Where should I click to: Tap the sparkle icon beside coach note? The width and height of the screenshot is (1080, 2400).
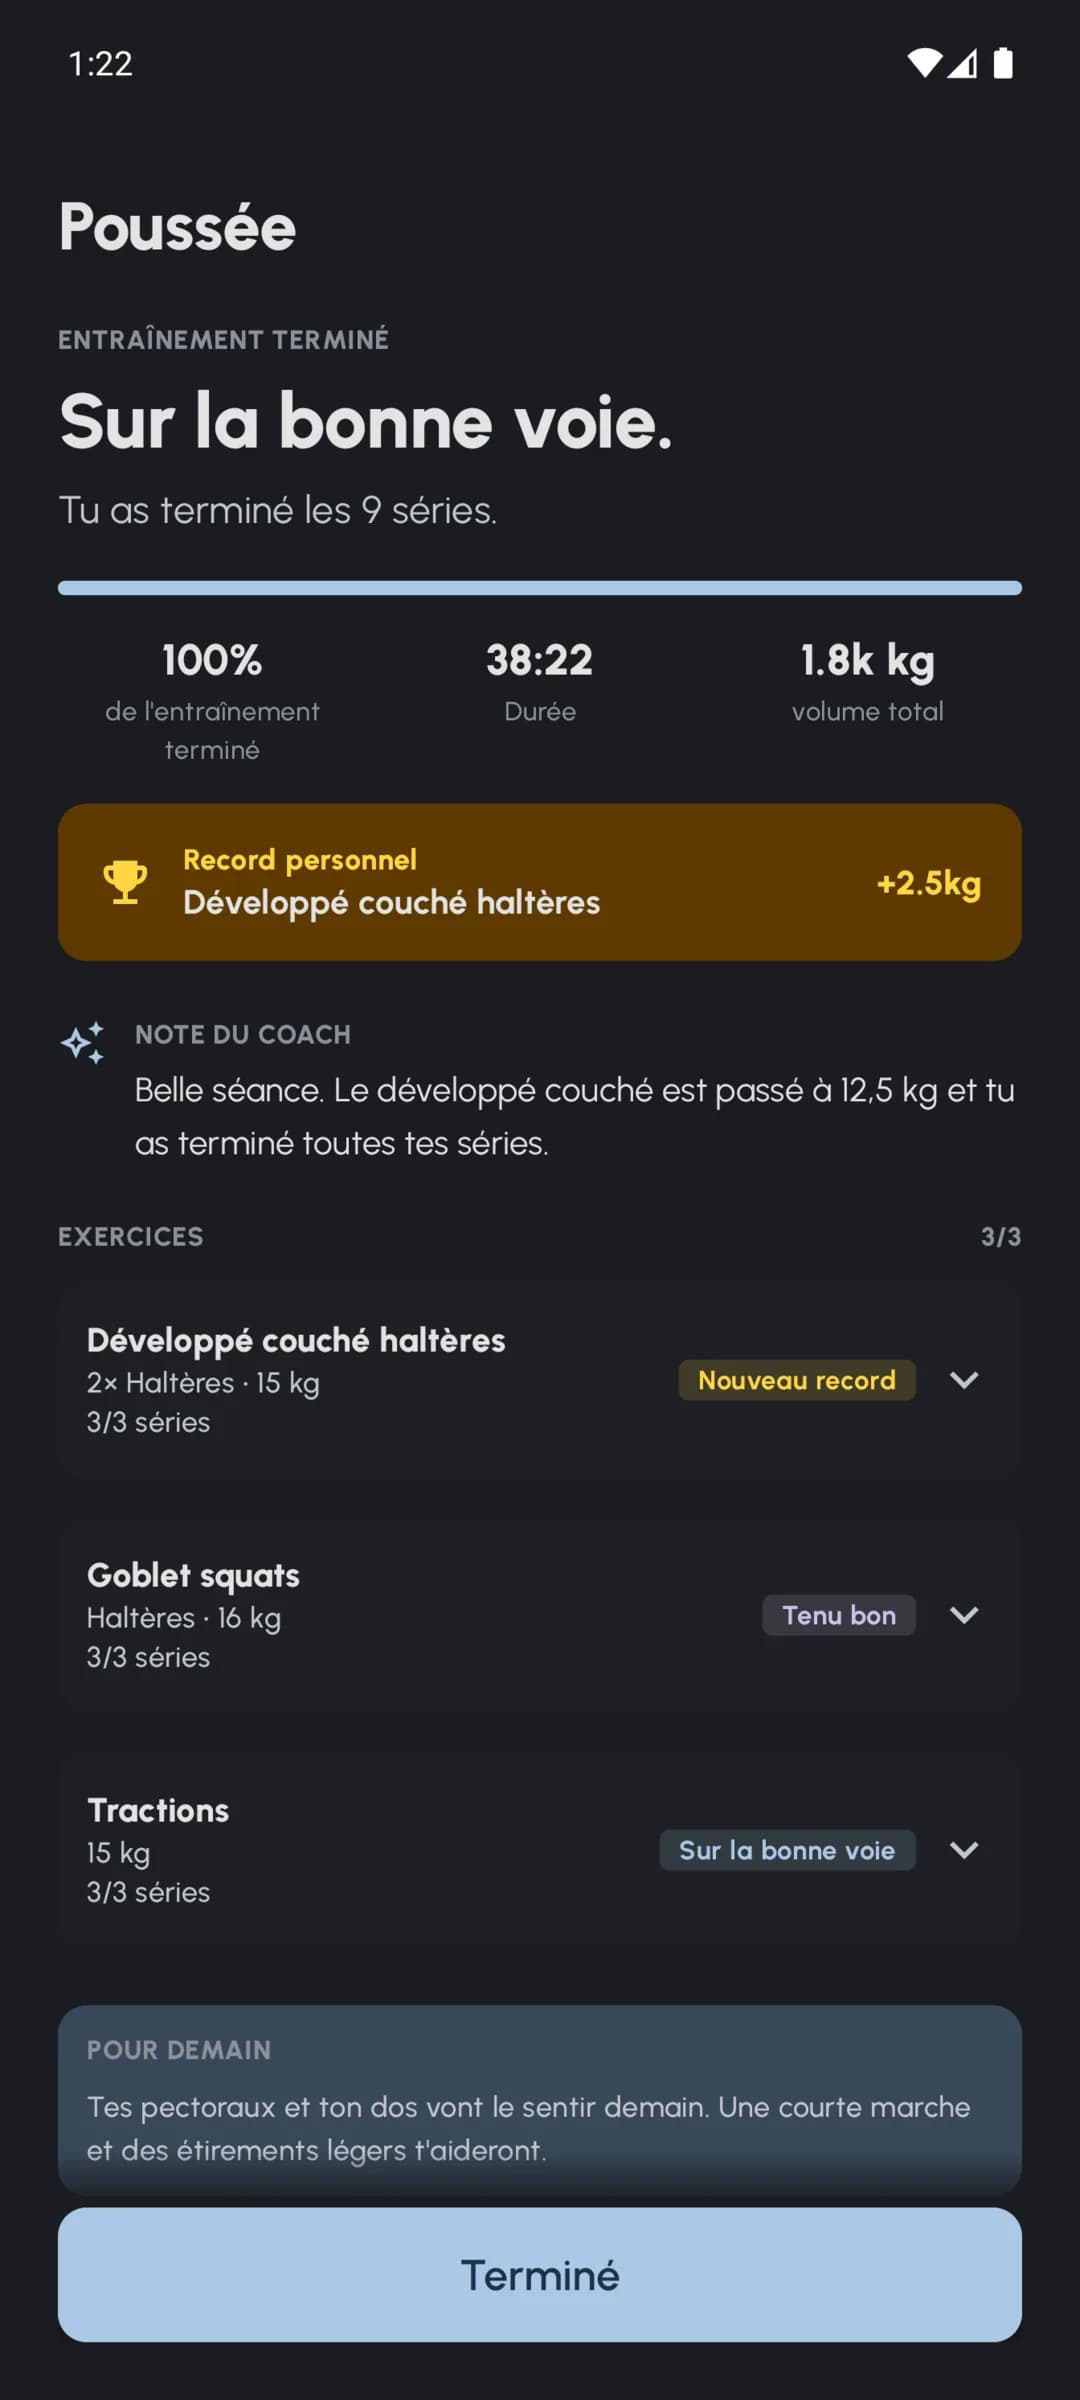[83, 1042]
